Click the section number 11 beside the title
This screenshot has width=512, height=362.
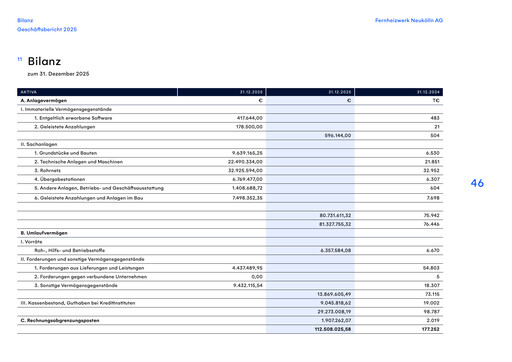(x=20, y=59)
